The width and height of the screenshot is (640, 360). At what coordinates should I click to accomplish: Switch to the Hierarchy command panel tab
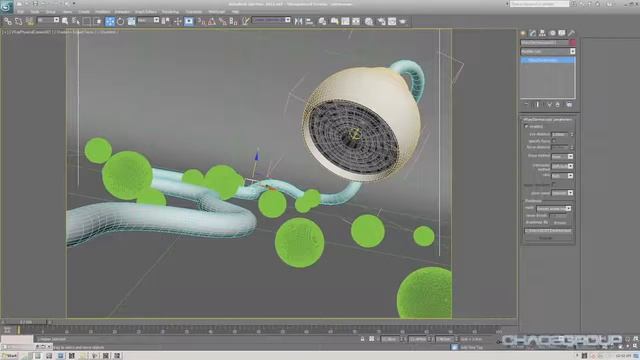pyautogui.click(x=542, y=33)
